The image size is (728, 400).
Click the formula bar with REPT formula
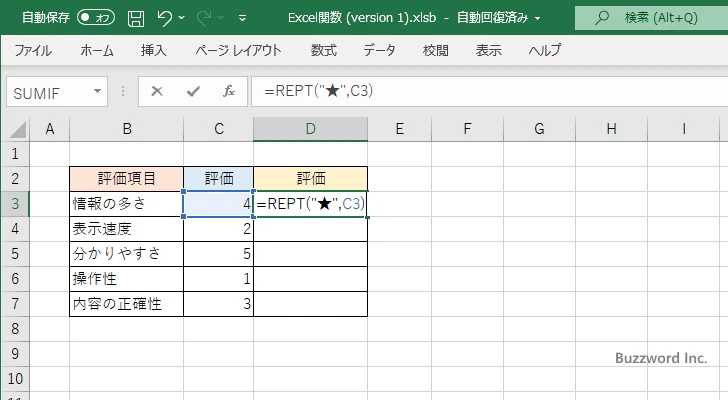point(489,91)
